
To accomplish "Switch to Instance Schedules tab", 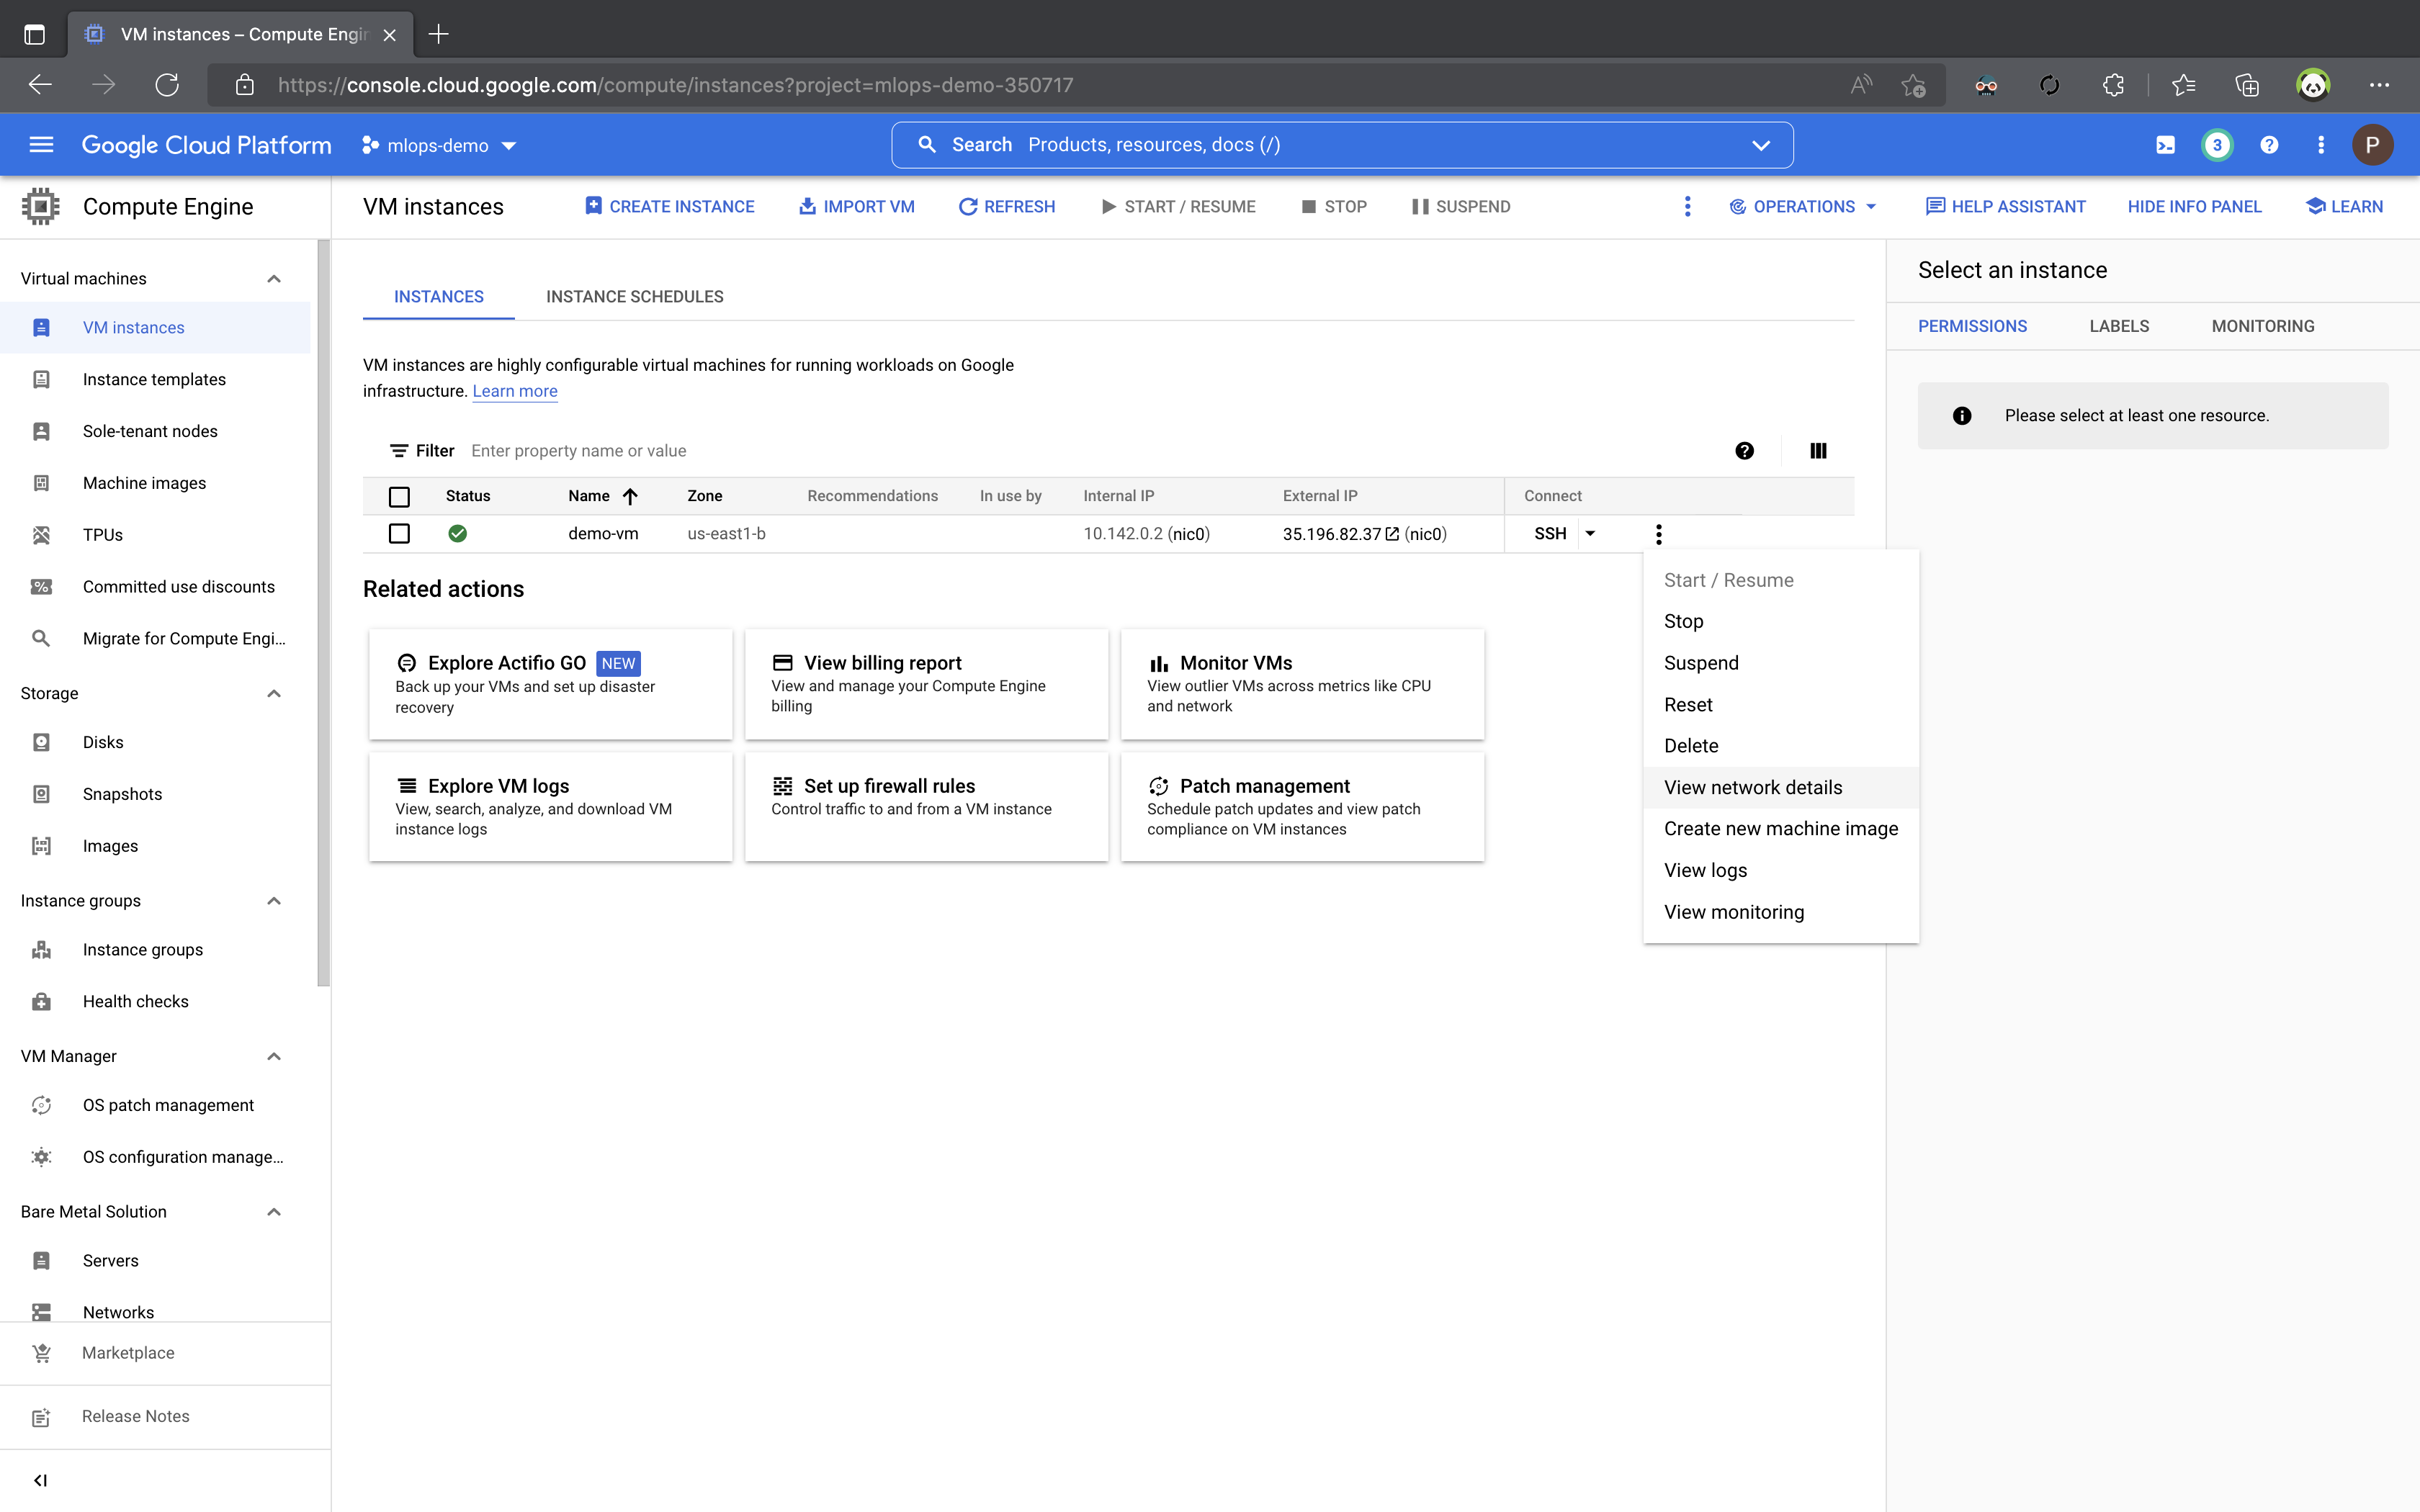I will point(634,297).
